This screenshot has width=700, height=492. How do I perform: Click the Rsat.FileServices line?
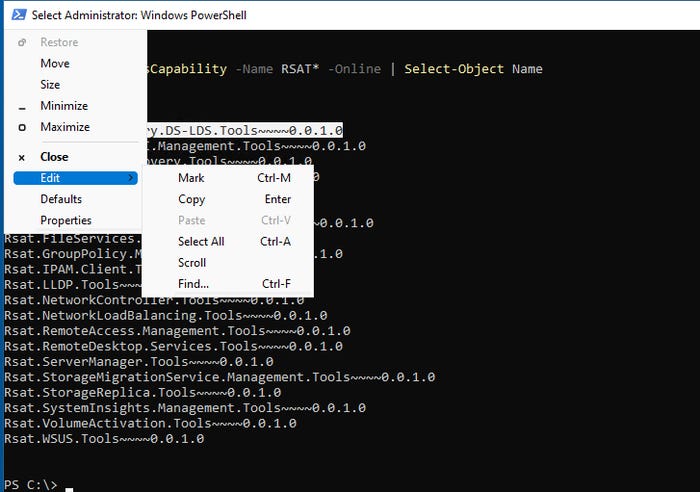(73, 238)
